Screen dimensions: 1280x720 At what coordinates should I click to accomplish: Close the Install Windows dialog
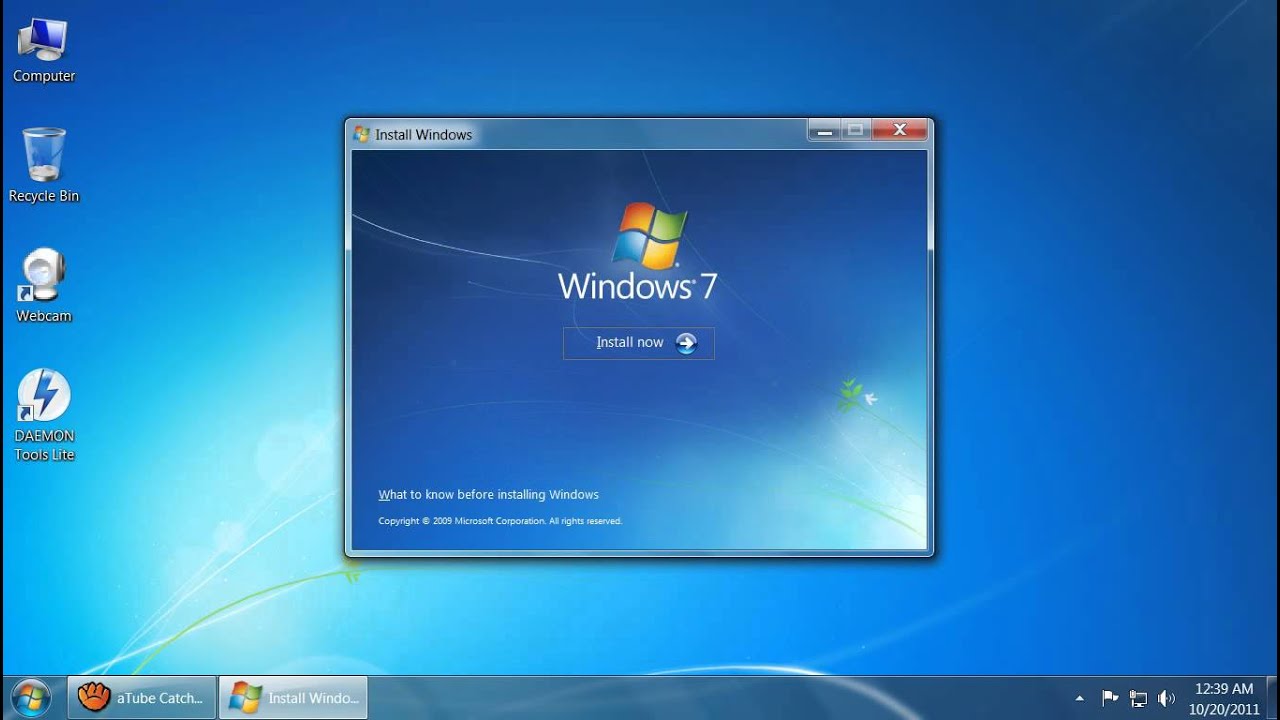(x=899, y=130)
